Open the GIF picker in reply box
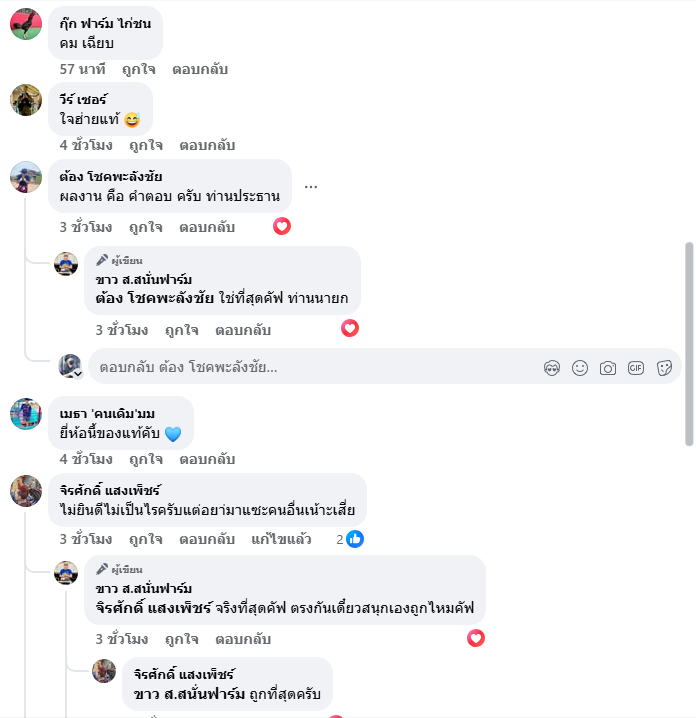The width and height of the screenshot is (696, 718). coord(636,368)
